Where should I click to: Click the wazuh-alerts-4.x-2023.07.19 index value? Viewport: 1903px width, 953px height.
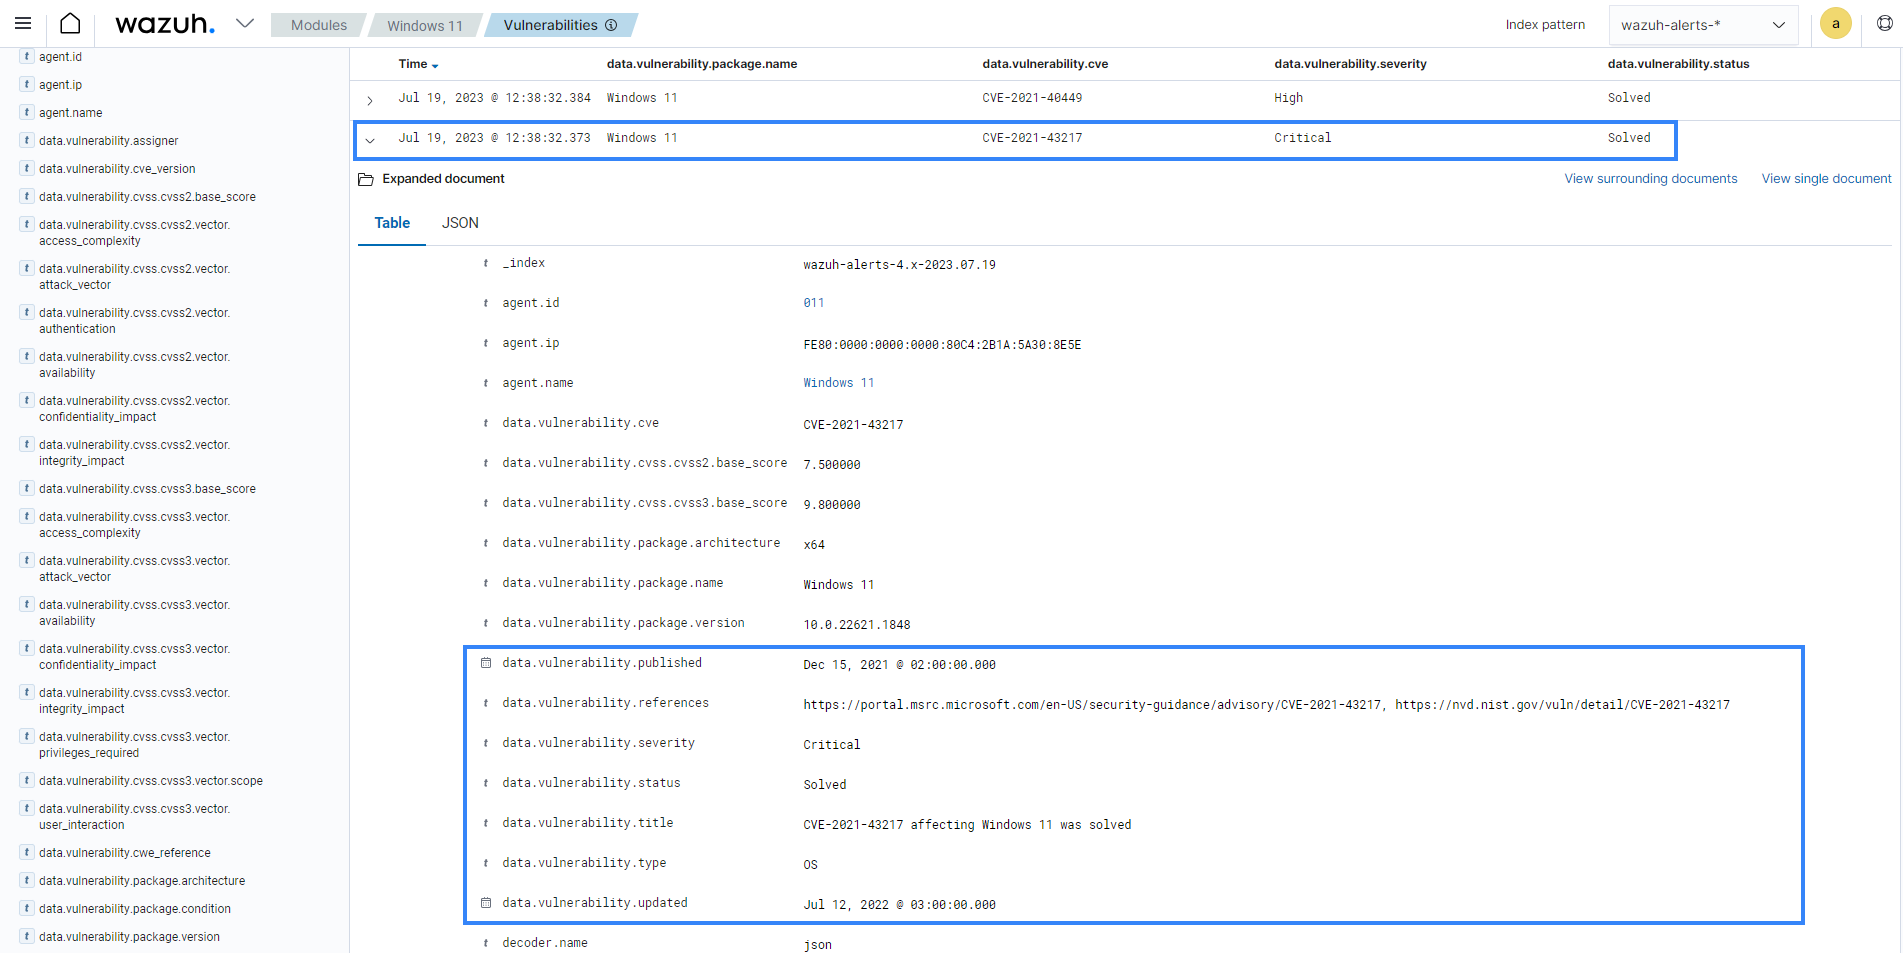tap(899, 265)
